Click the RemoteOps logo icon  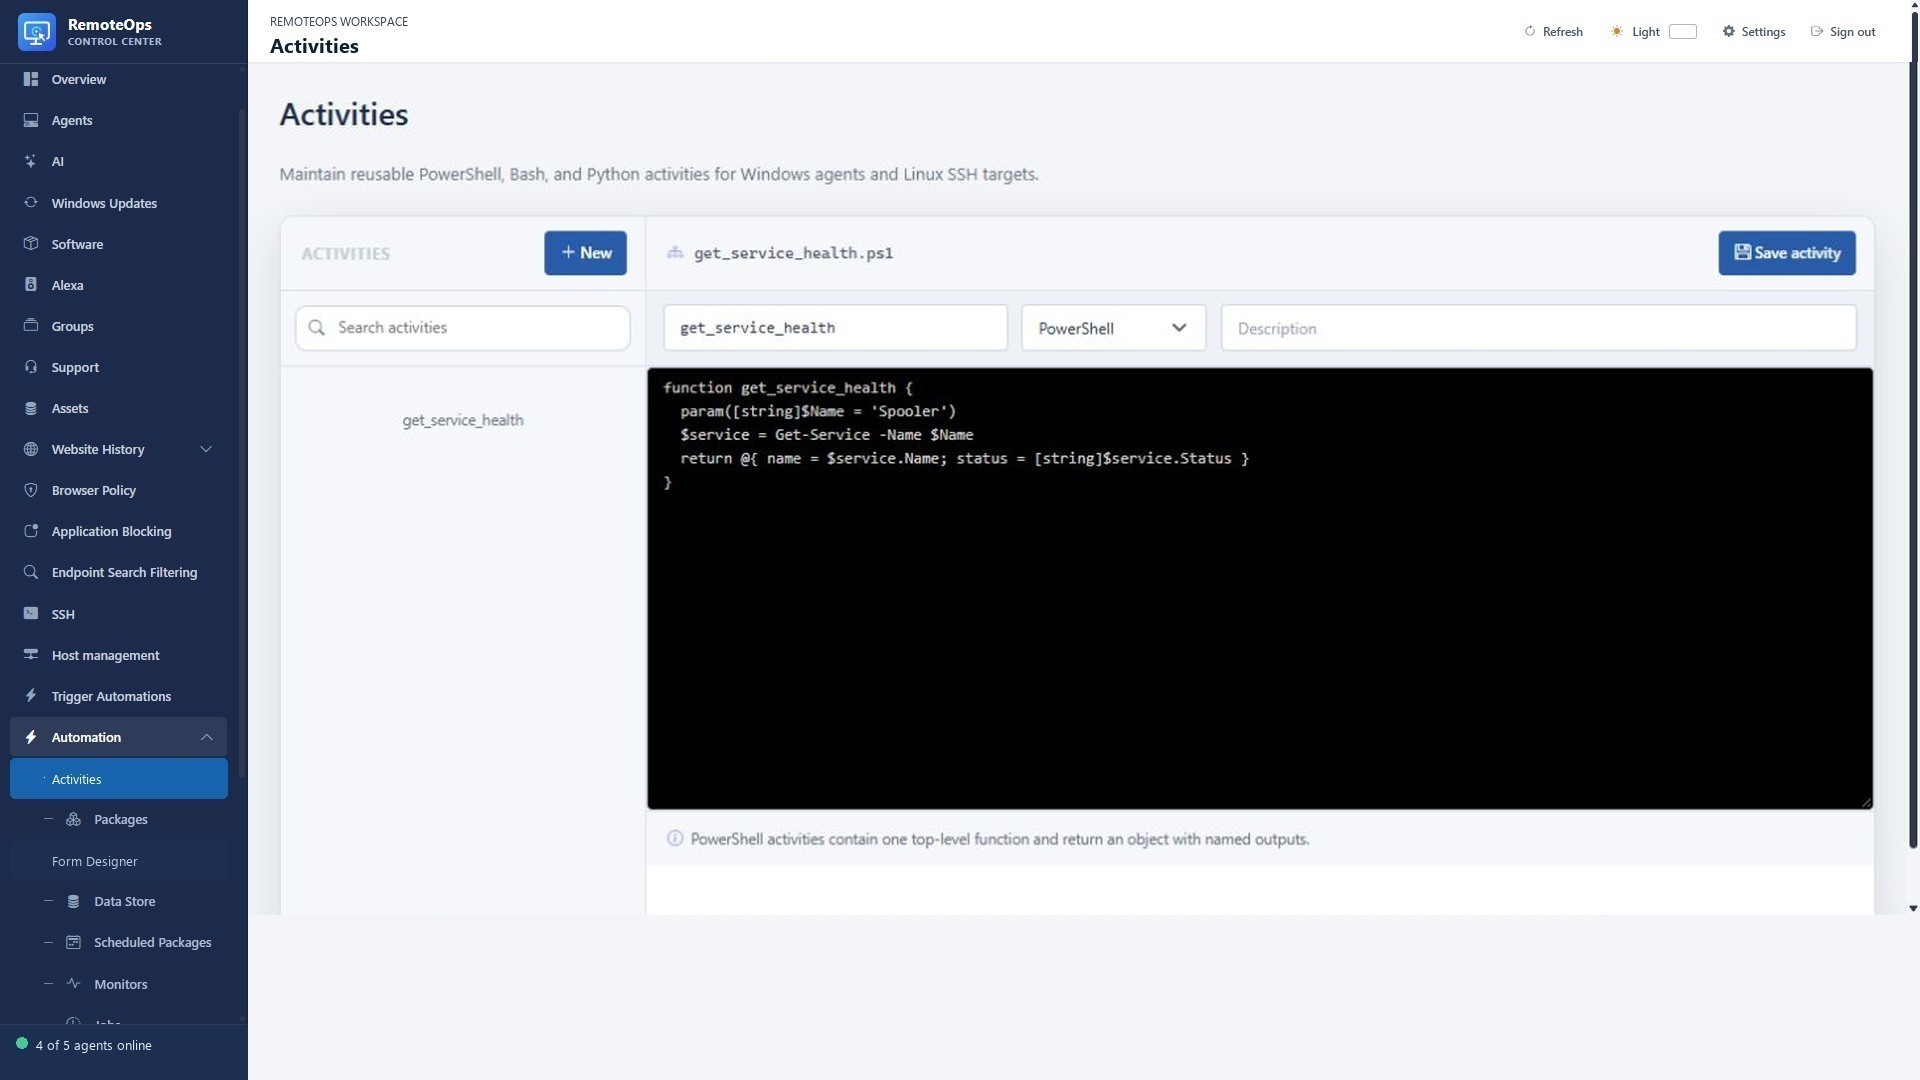pyautogui.click(x=37, y=32)
